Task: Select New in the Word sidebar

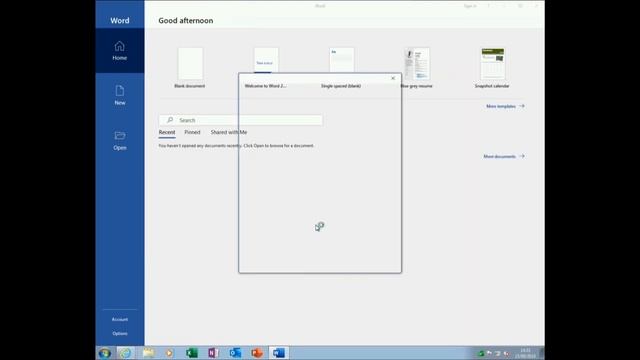Action: [x=120, y=96]
